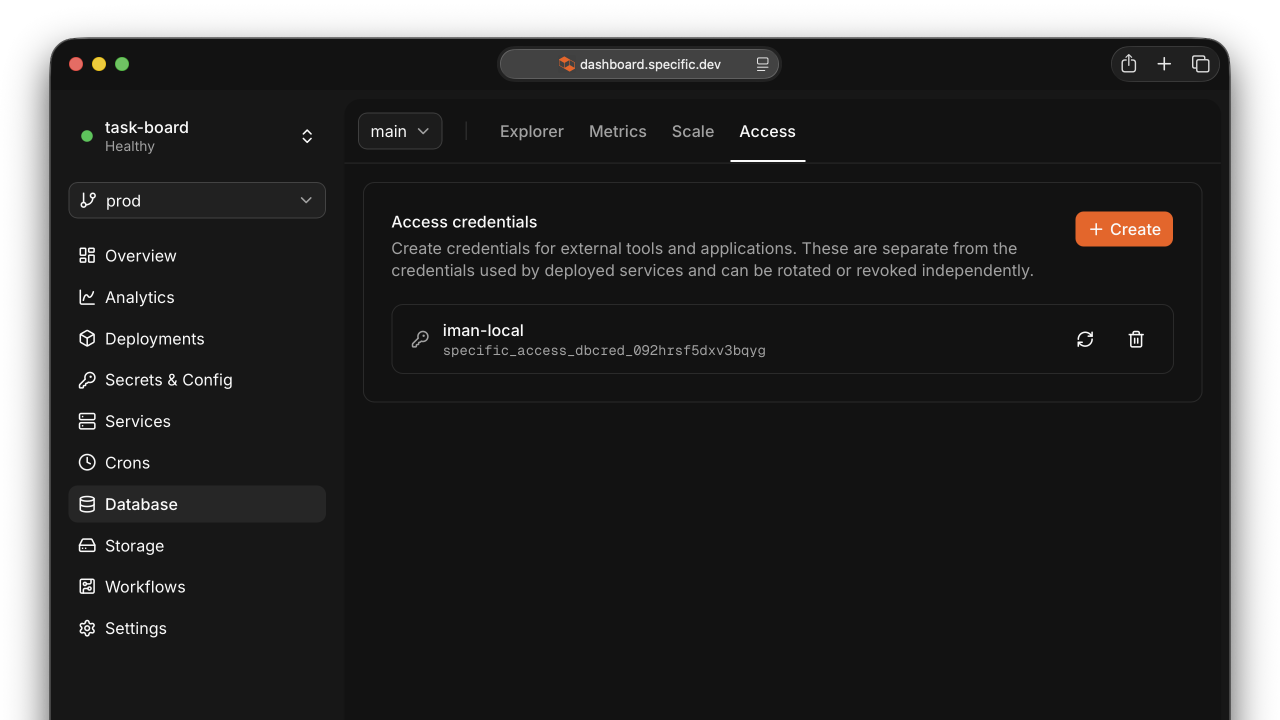Delete the iman-local credential
The width and height of the screenshot is (1280, 720).
tap(1136, 339)
